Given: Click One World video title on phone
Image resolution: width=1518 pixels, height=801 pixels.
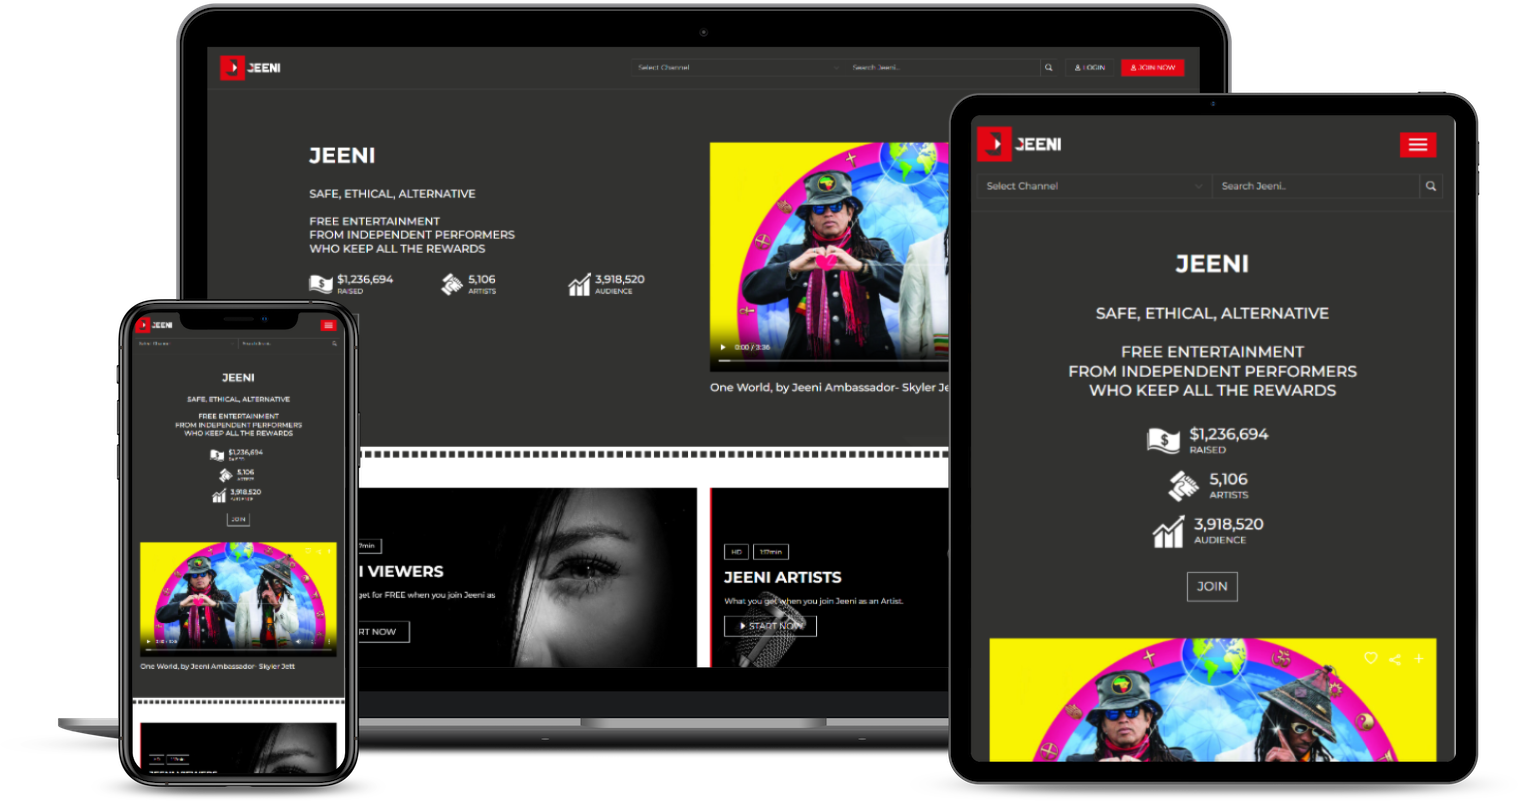Looking at the screenshot, I should (218, 666).
